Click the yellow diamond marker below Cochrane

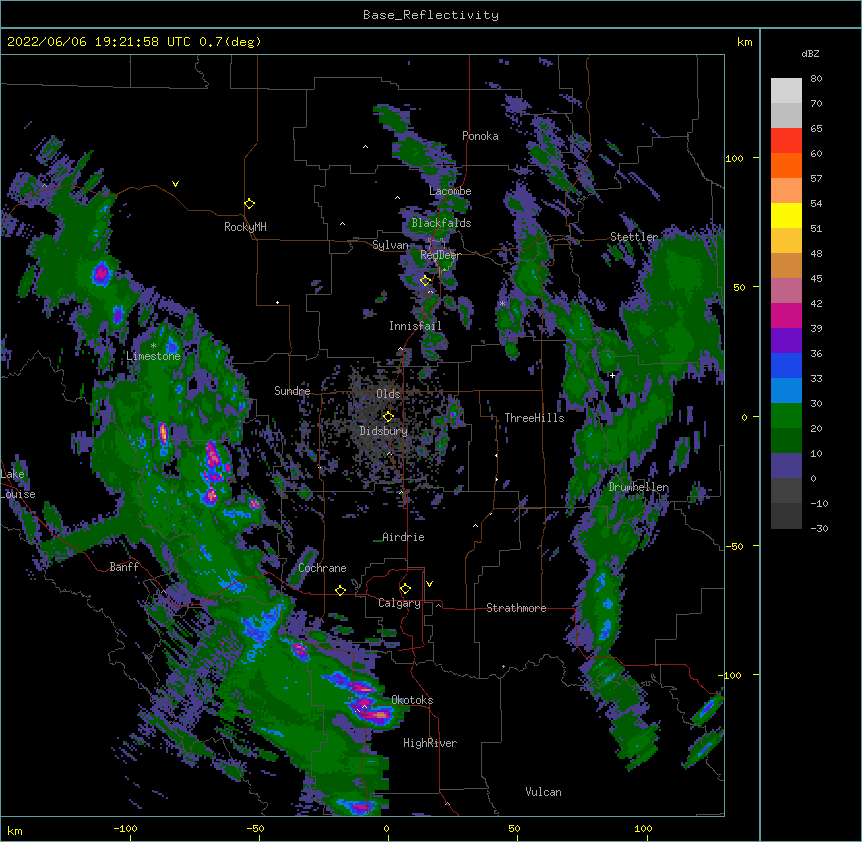[340, 590]
